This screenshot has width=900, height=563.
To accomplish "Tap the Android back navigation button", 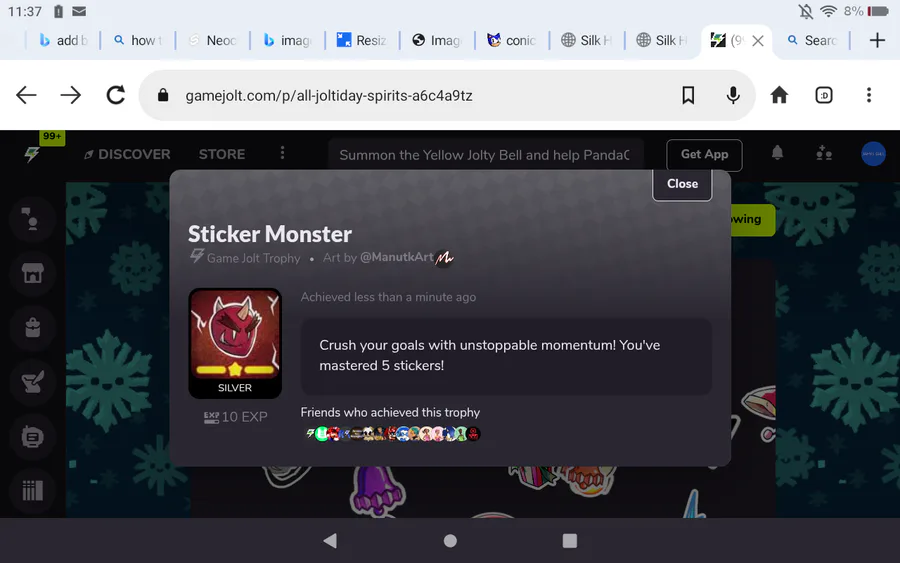I will pos(330,541).
